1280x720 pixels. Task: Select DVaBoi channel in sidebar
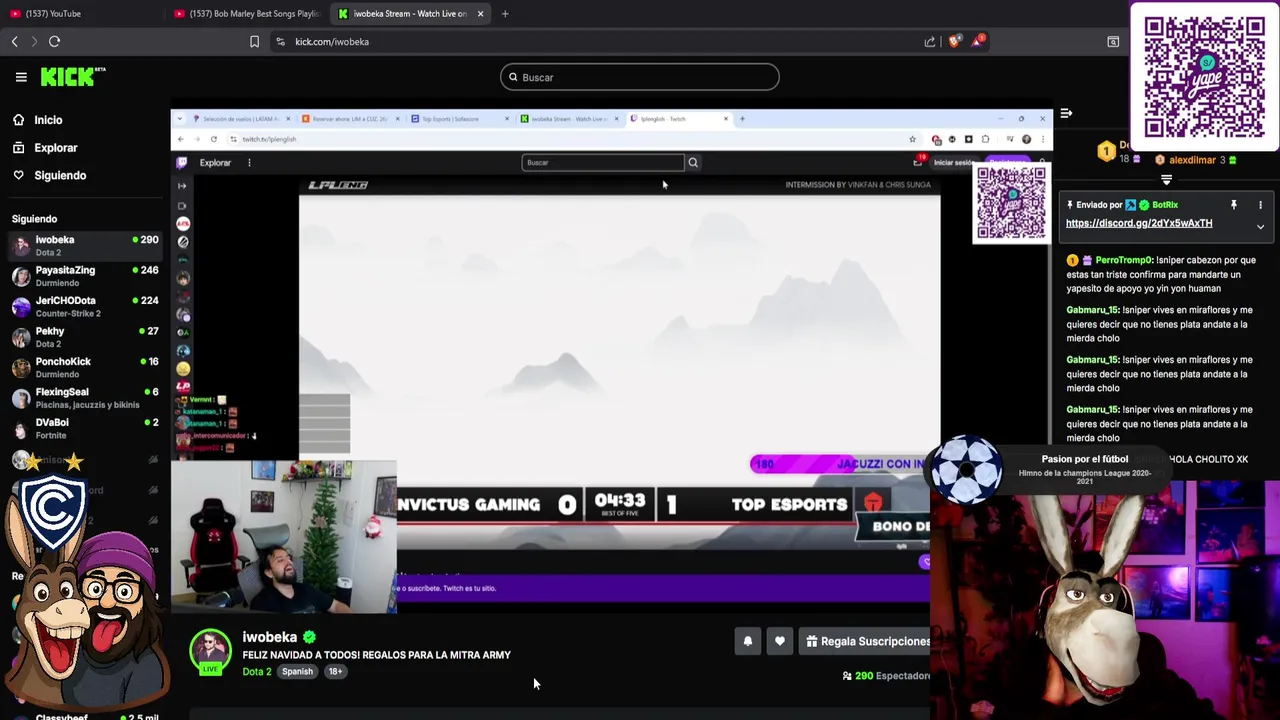tap(85, 428)
